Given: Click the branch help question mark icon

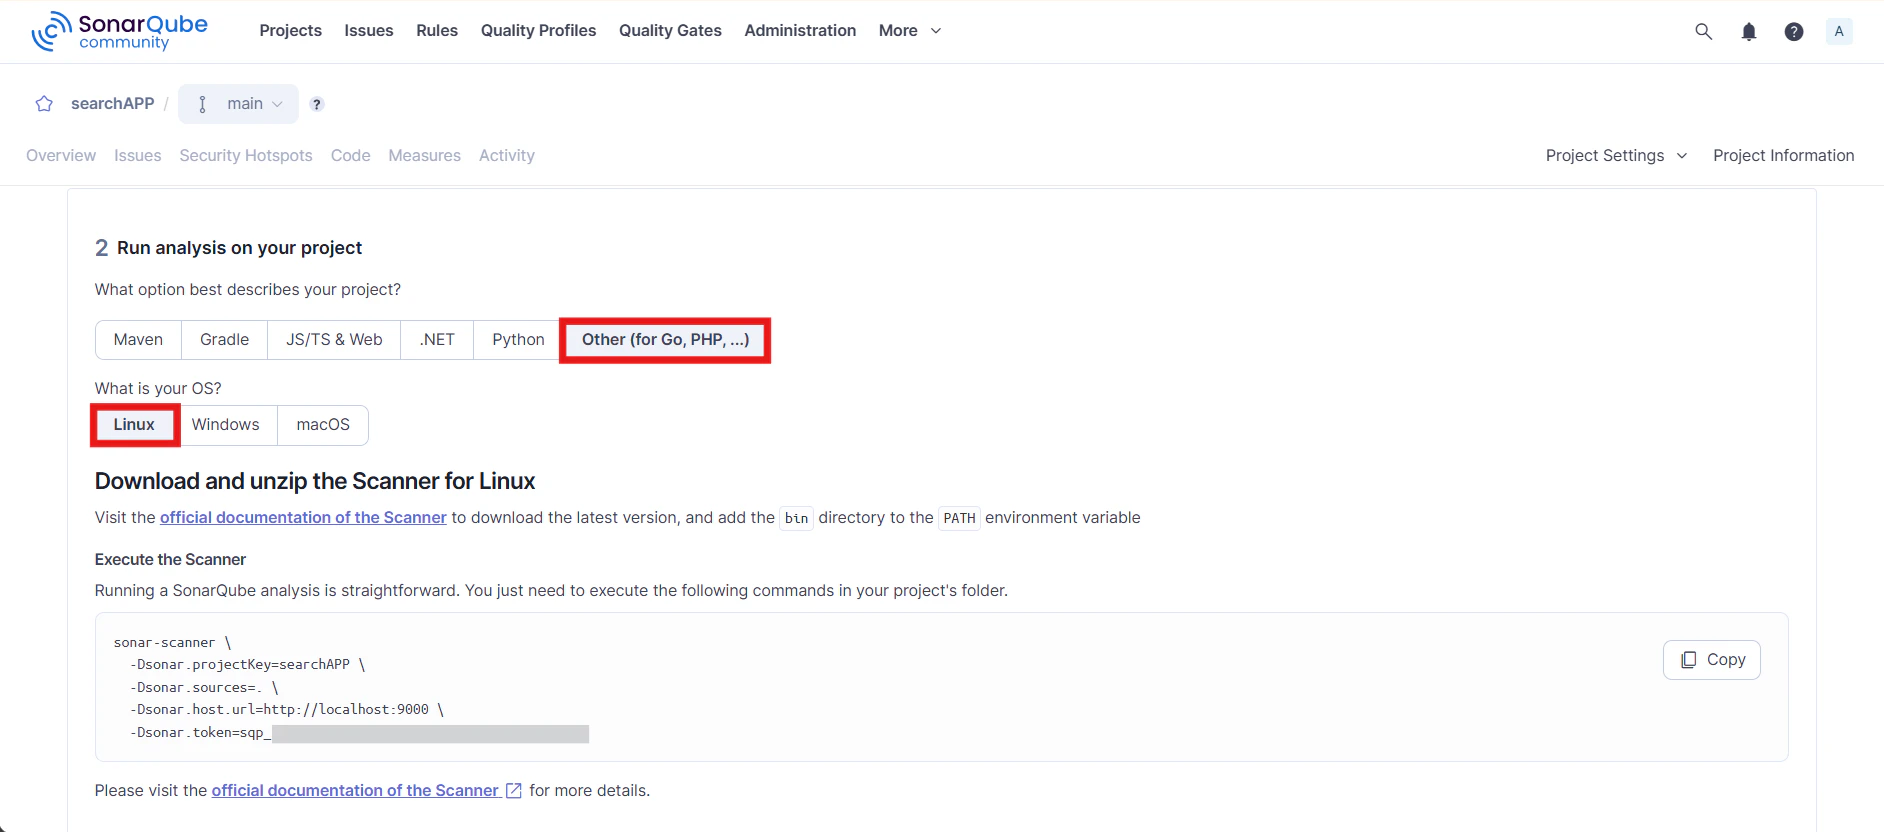Looking at the screenshot, I should 317,104.
